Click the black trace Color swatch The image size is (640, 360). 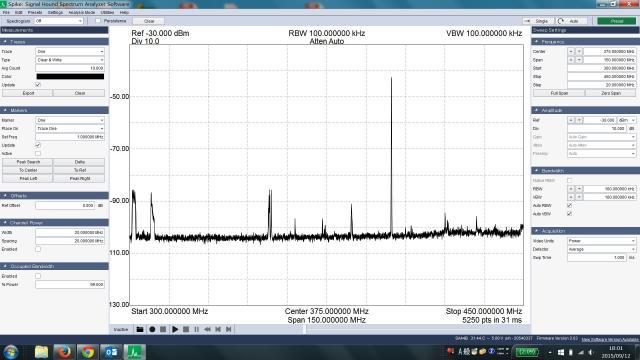point(70,76)
